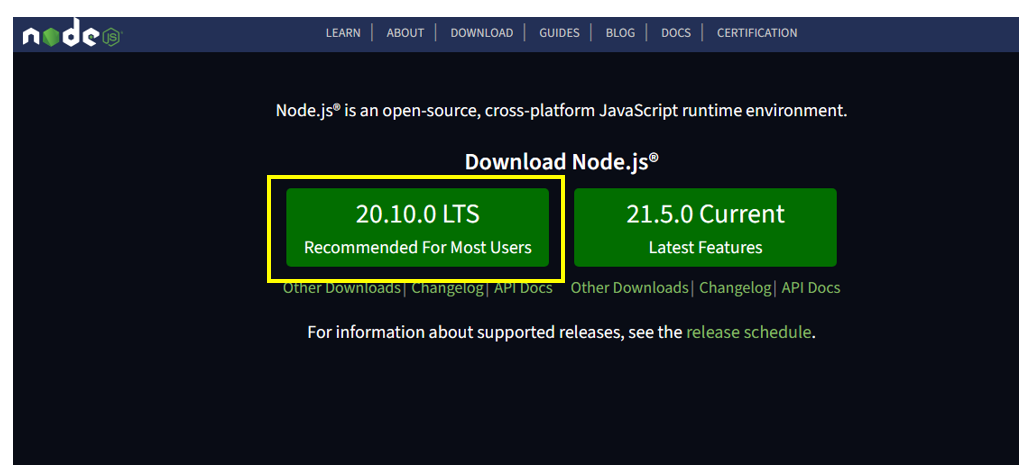Open API Docs under 20.10.0 LTS
The height and width of the screenshot is (476, 1029).
pos(523,288)
